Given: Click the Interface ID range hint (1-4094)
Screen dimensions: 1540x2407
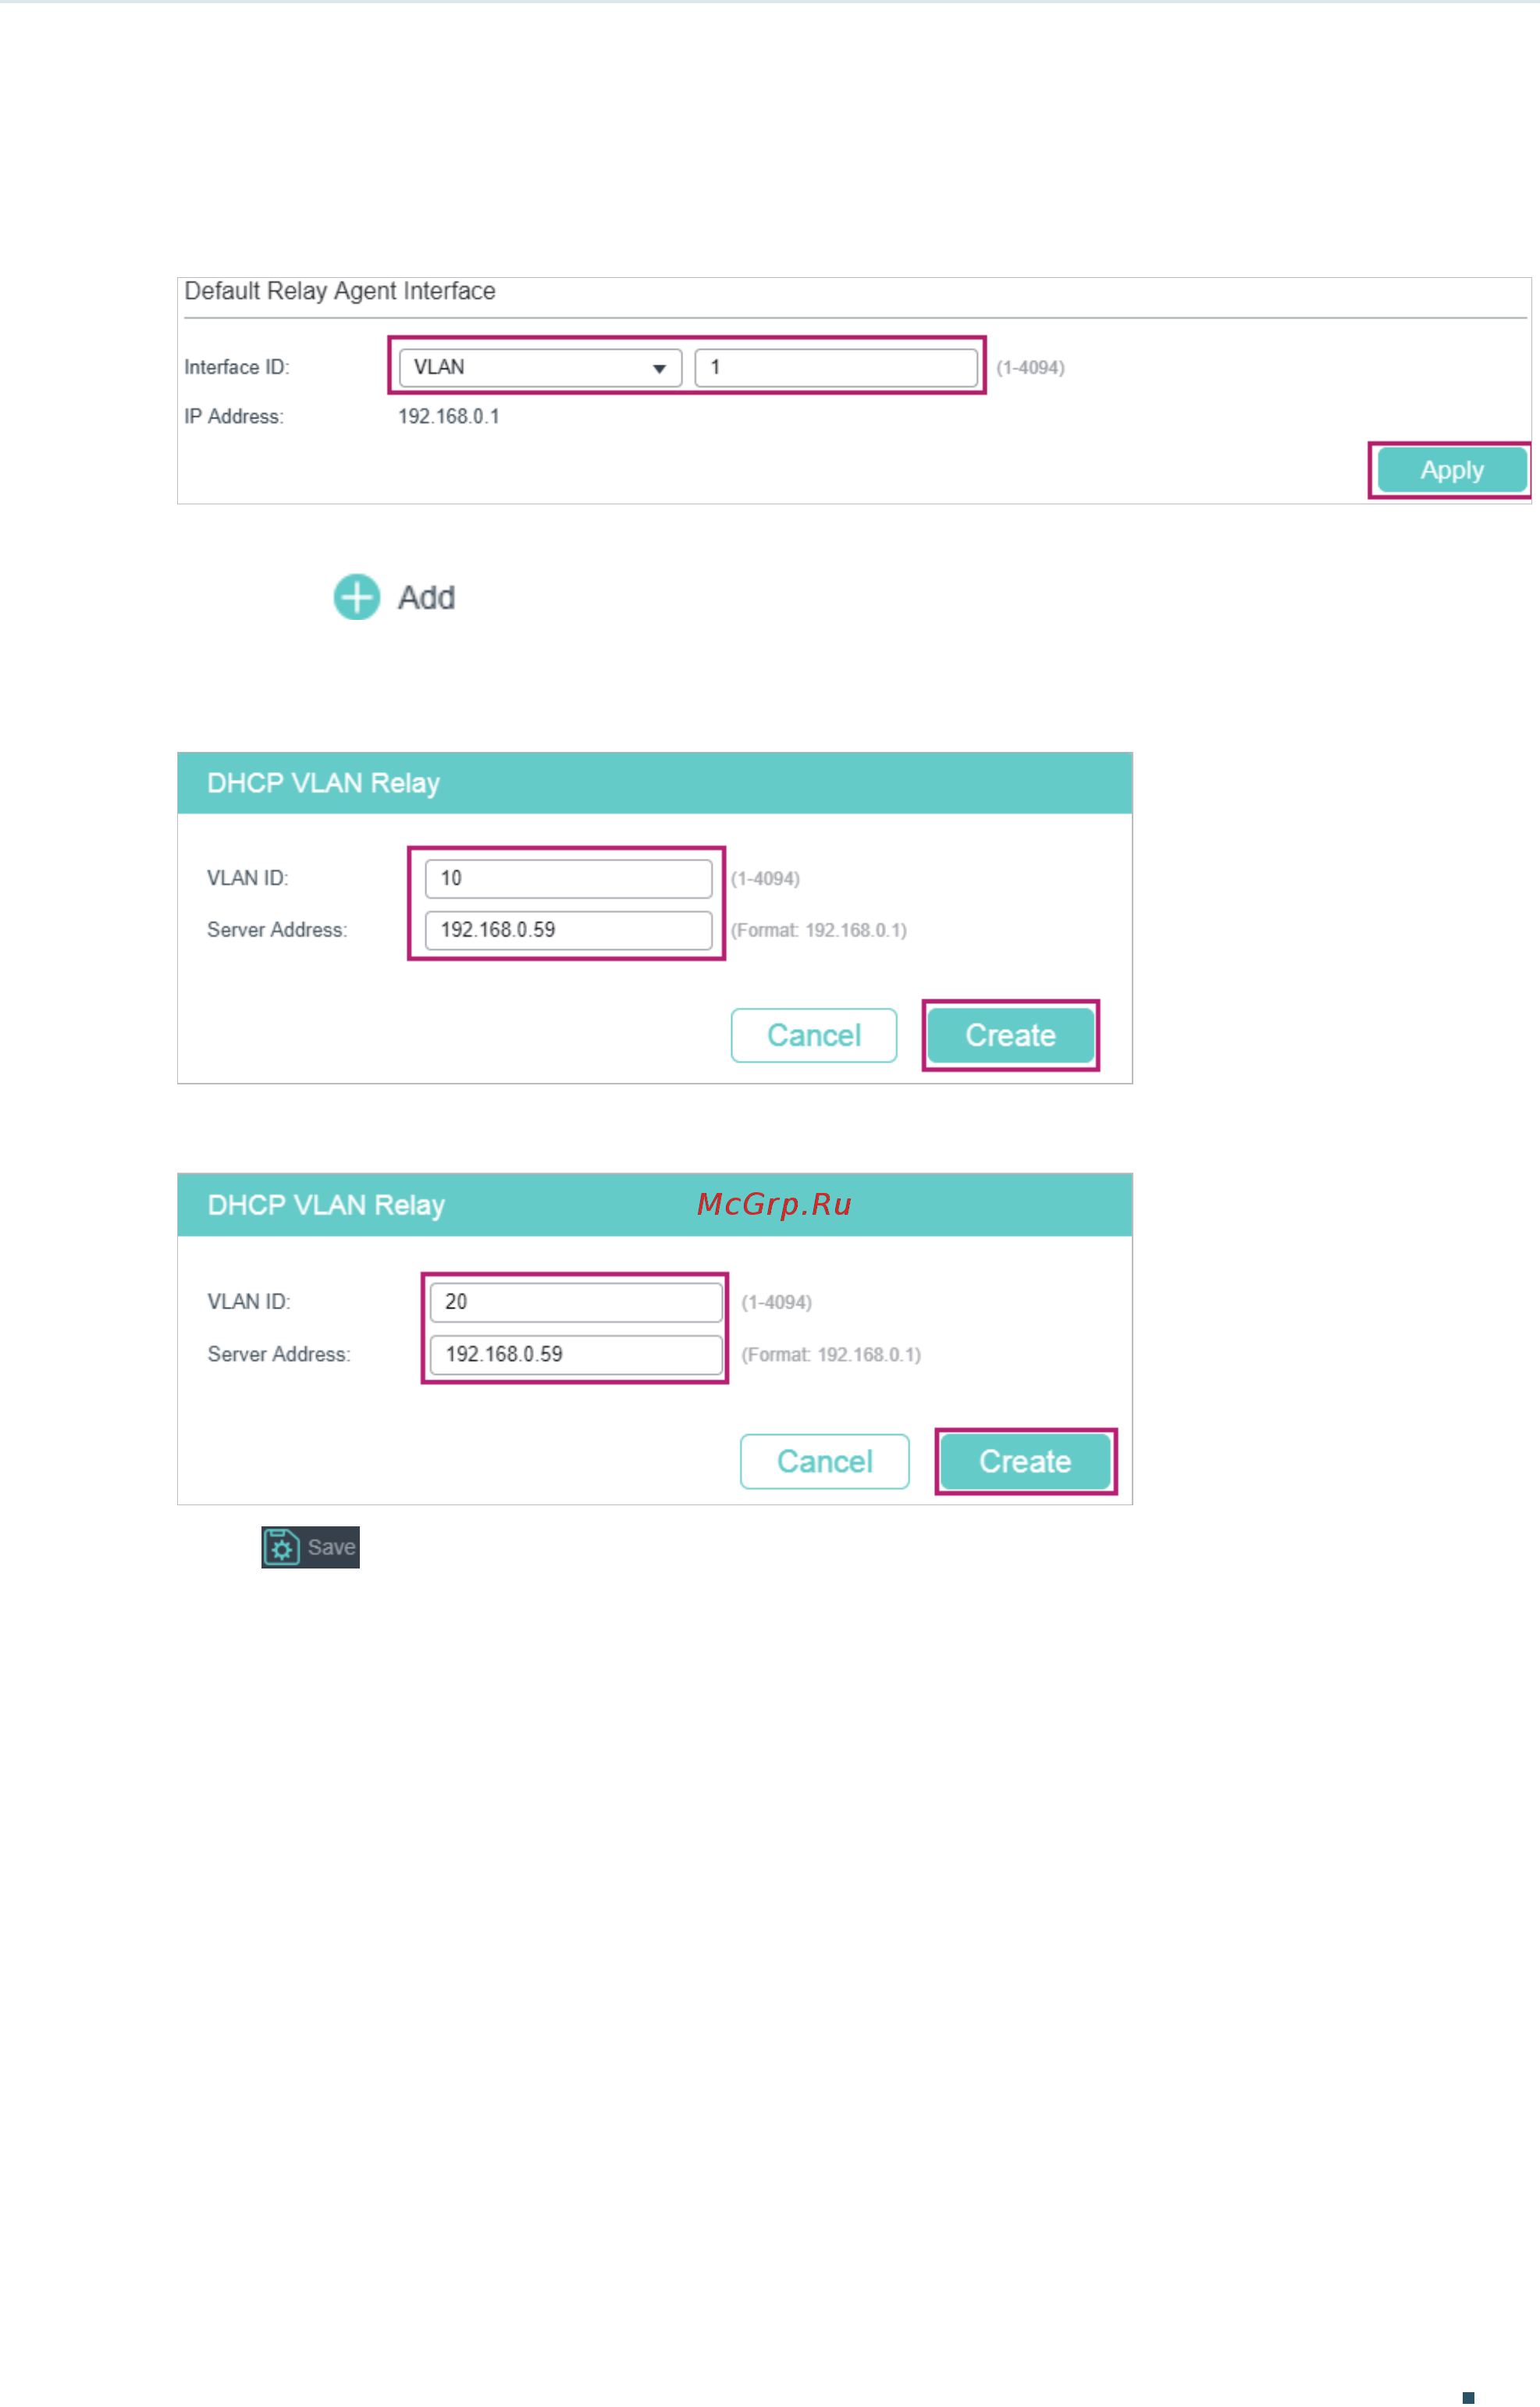Looking at the screenshot, I should pos(1030,368).
